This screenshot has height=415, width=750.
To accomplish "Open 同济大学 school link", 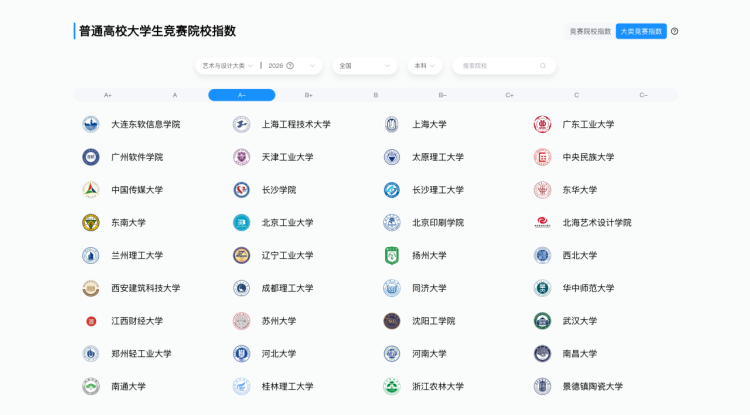I will [x=429, y=288].
